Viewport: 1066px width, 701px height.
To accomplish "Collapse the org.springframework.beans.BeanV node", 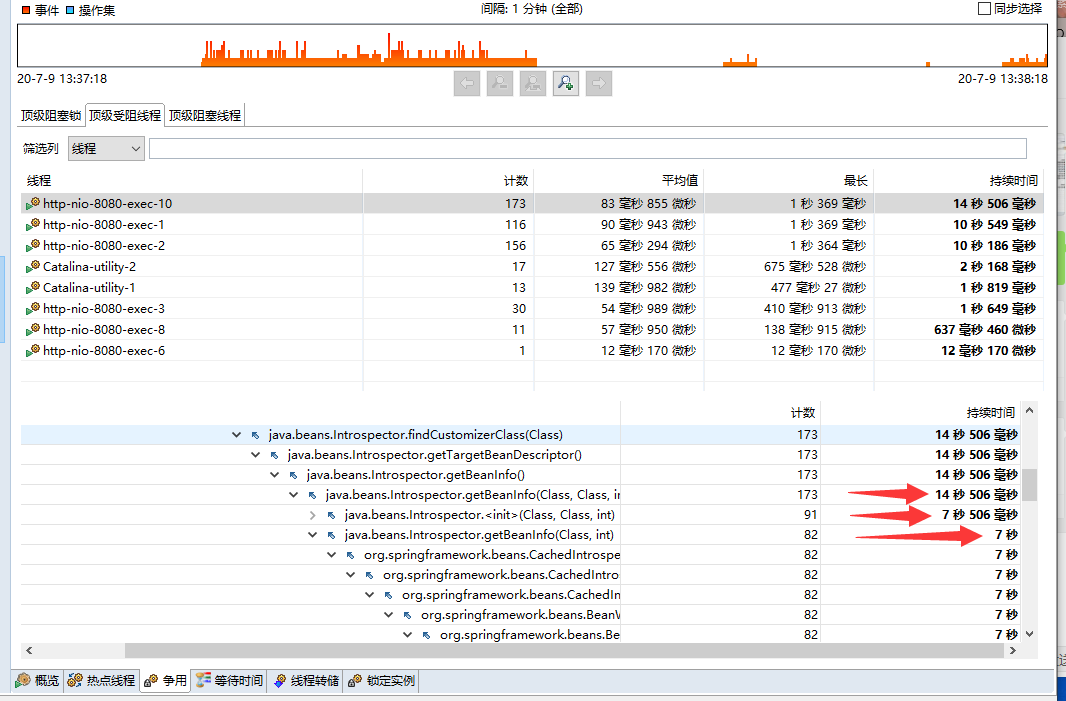I will pos(388,615).
